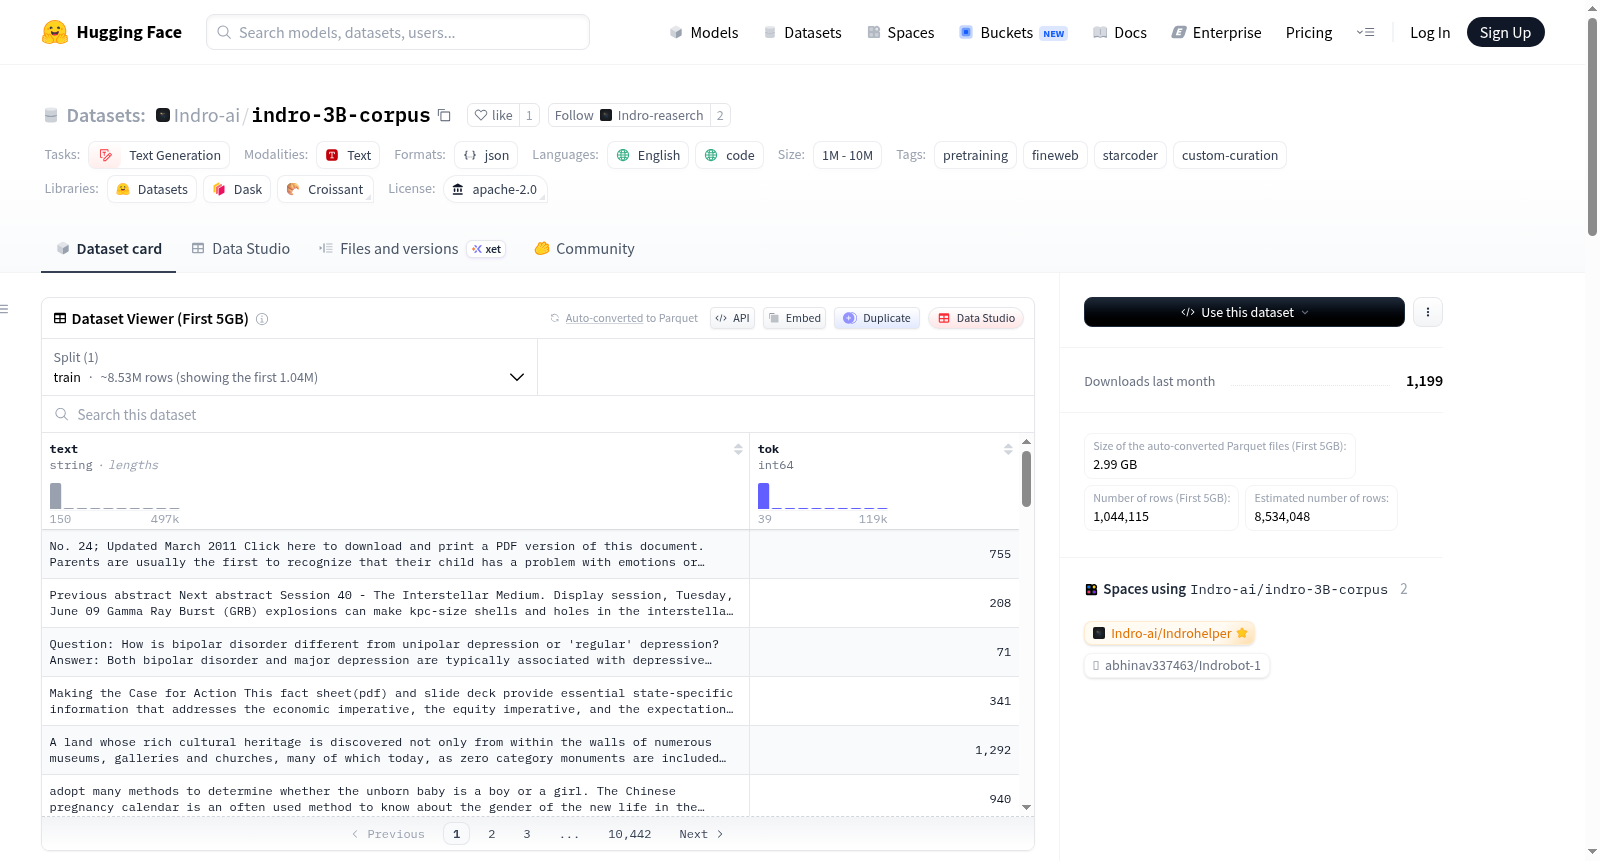
Task: Click the dataset table vertical scrollbar
Action: 1026,479
